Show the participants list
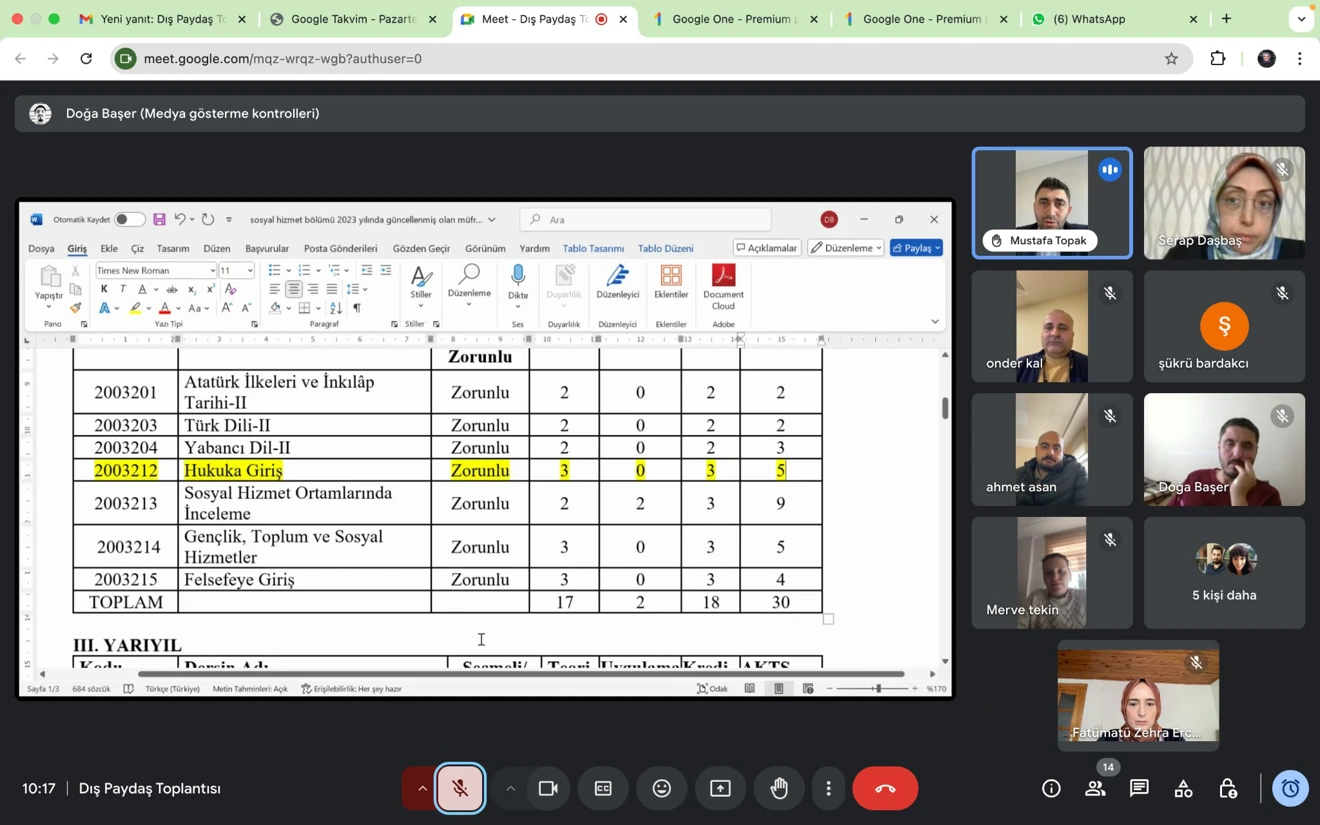The image size is (1320, 825). [x=1095, y=788]
